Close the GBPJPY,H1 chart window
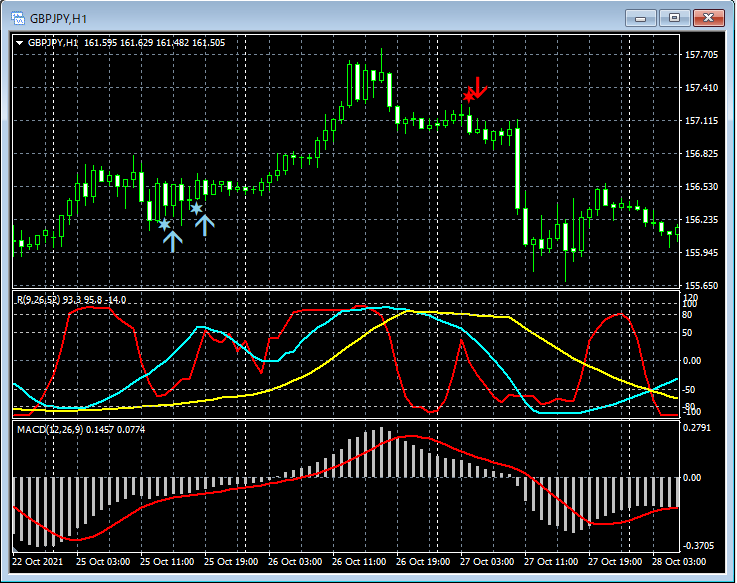The width and height of the screenshot is (737, 583). (x=708, y=18)
